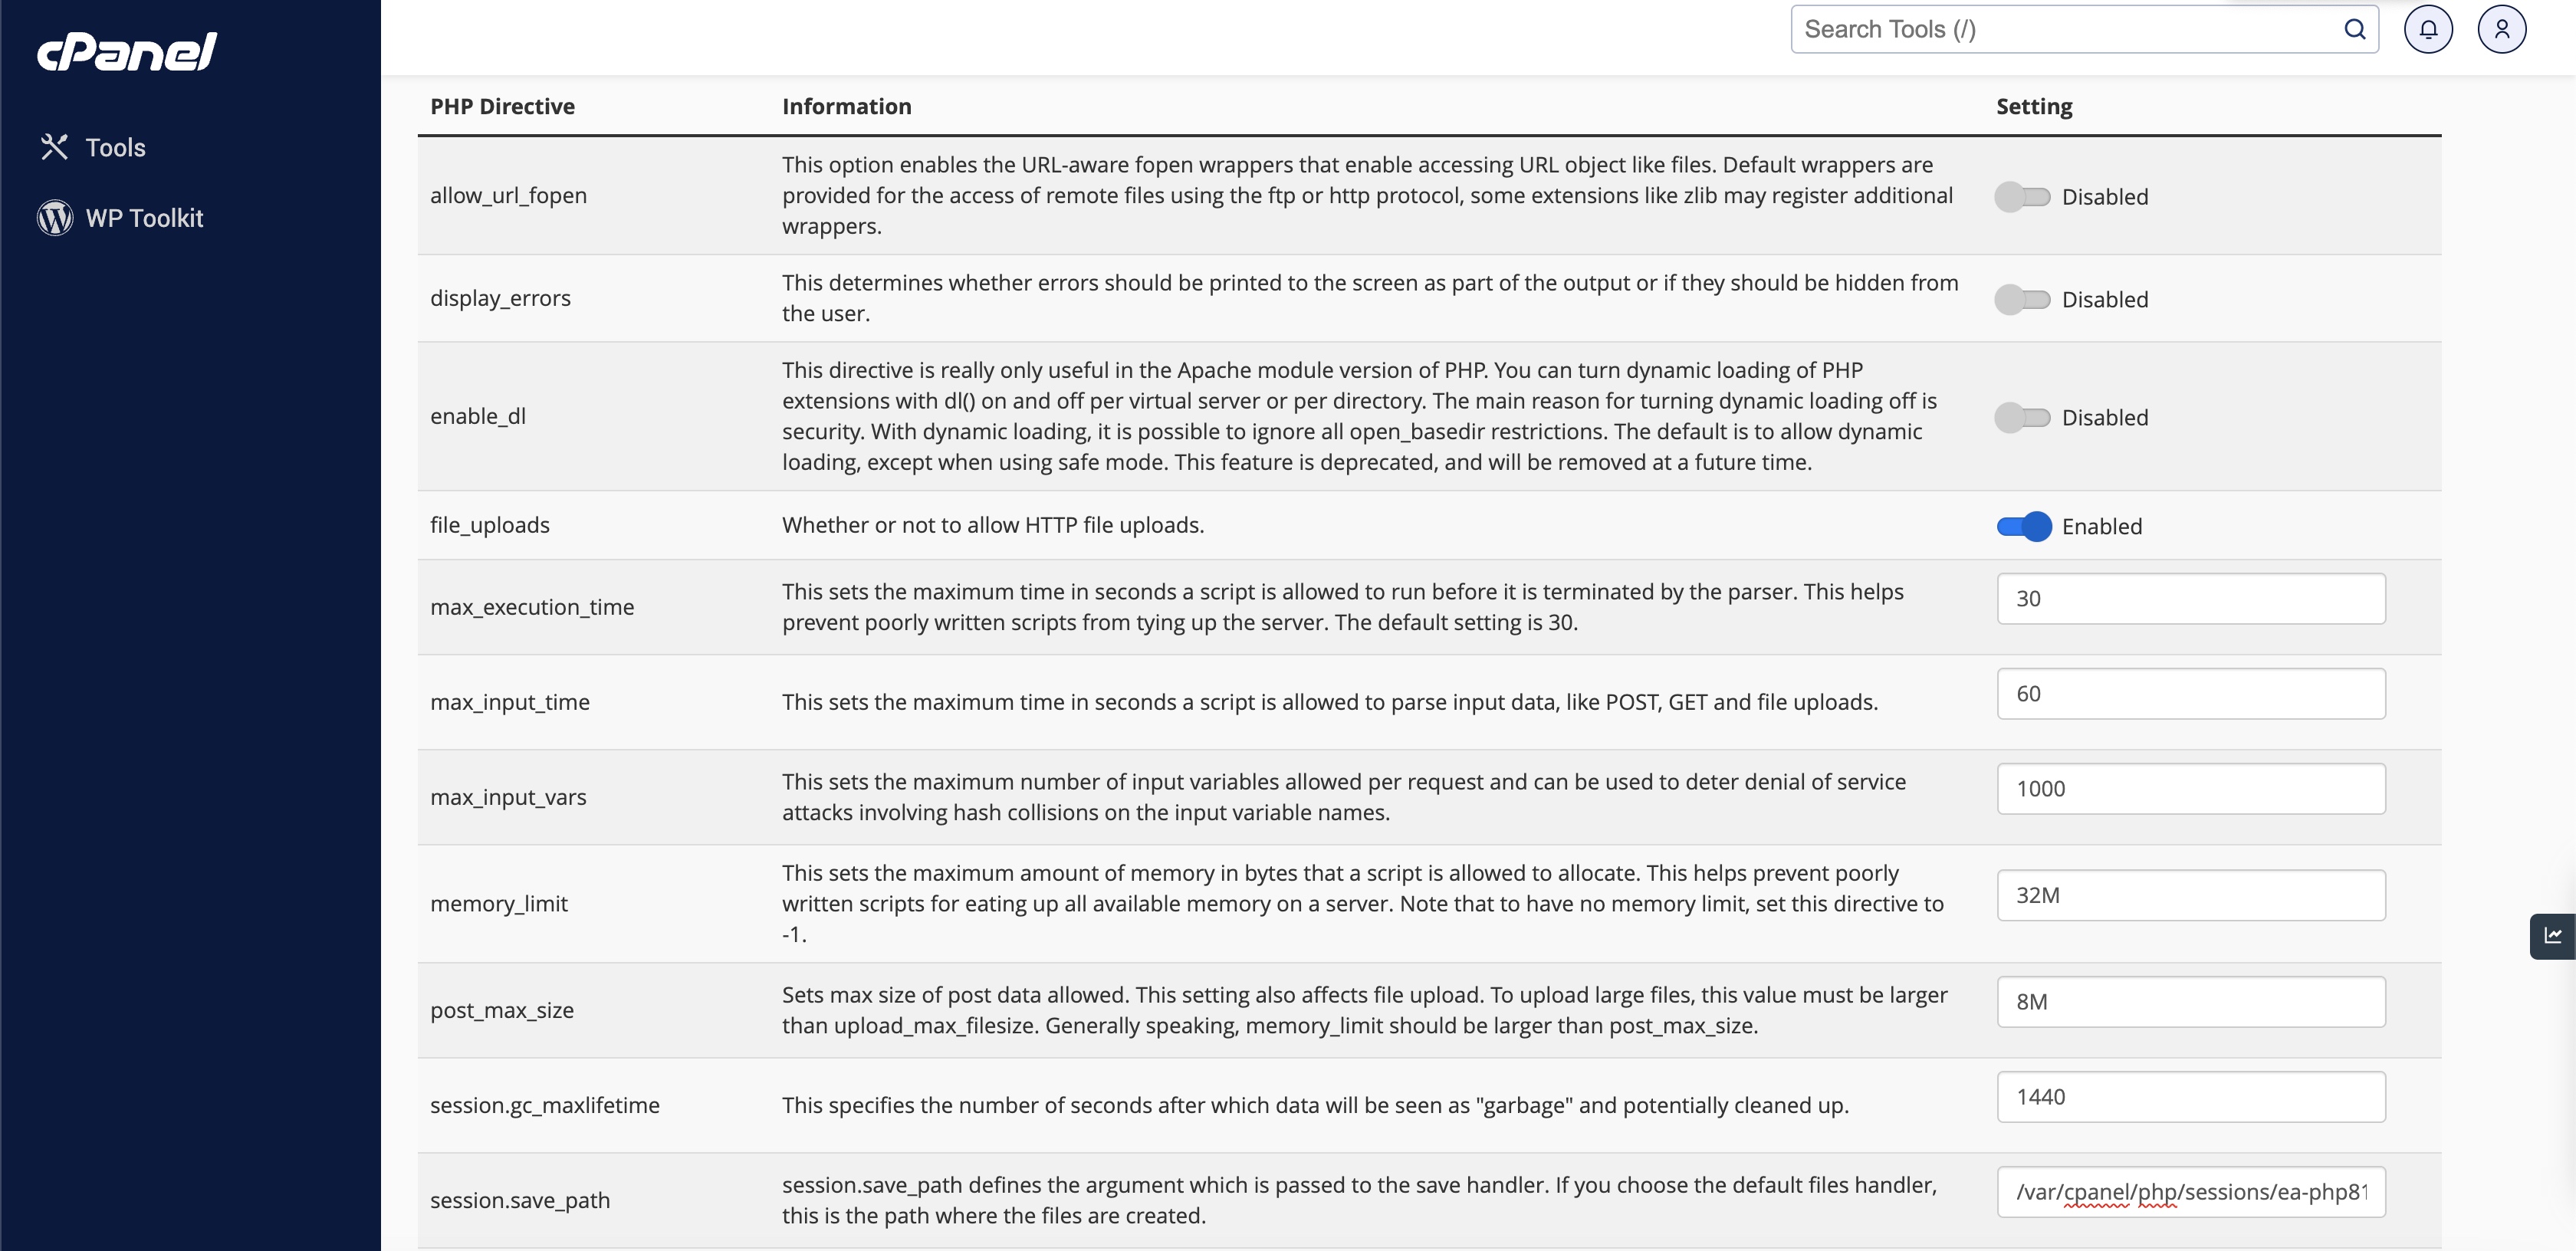This screenshot has width=2576, height=1251.
Task: Toggle allow_url_fopen setting on
Action: pyautogui.click(x=2022, y=194)
